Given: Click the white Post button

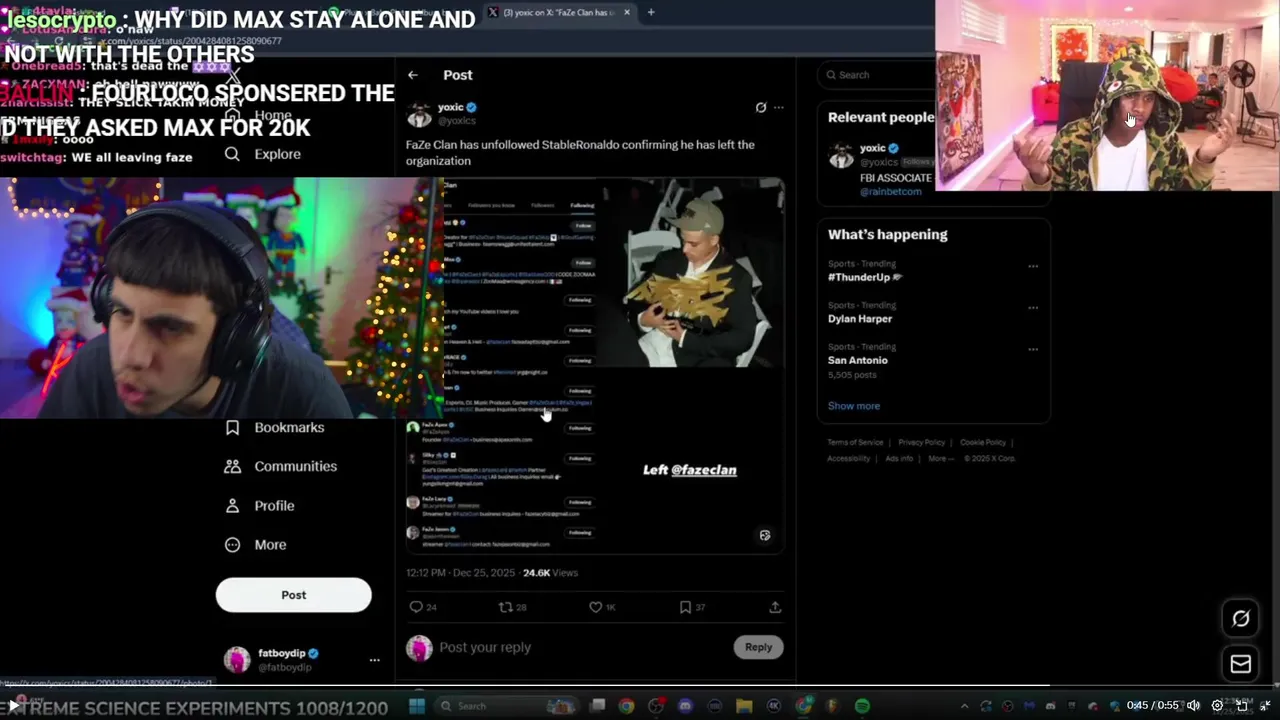Looking at the screenshot, I should click(x=293, y=595).
